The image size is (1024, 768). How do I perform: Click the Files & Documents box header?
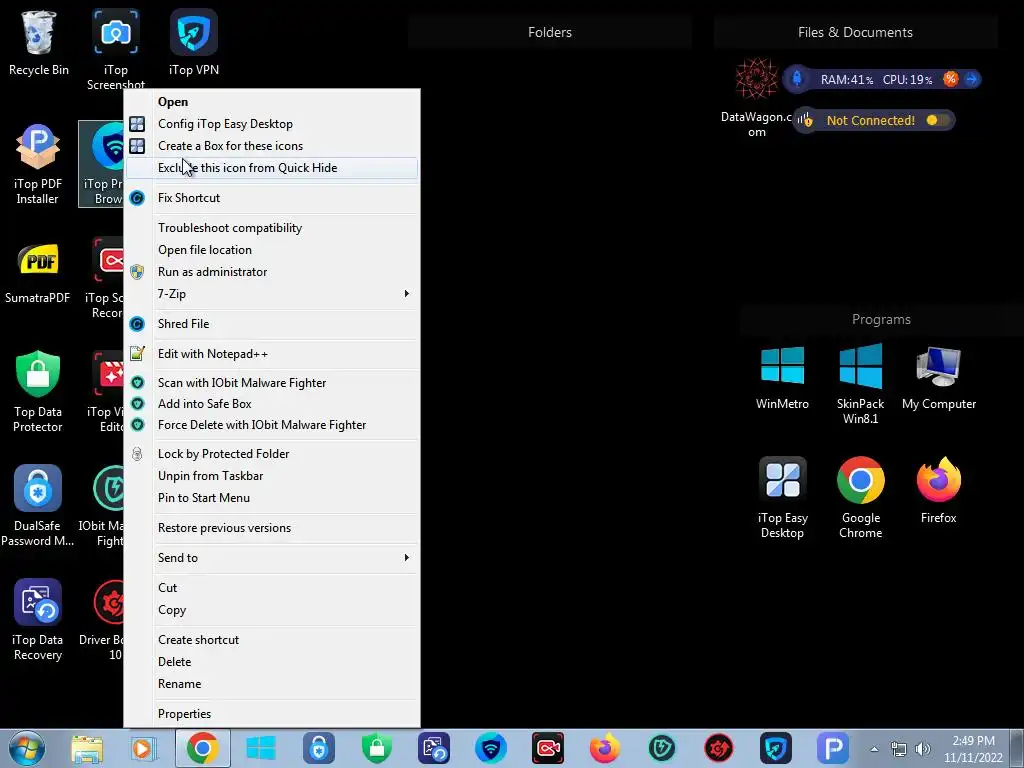[855, 32]
